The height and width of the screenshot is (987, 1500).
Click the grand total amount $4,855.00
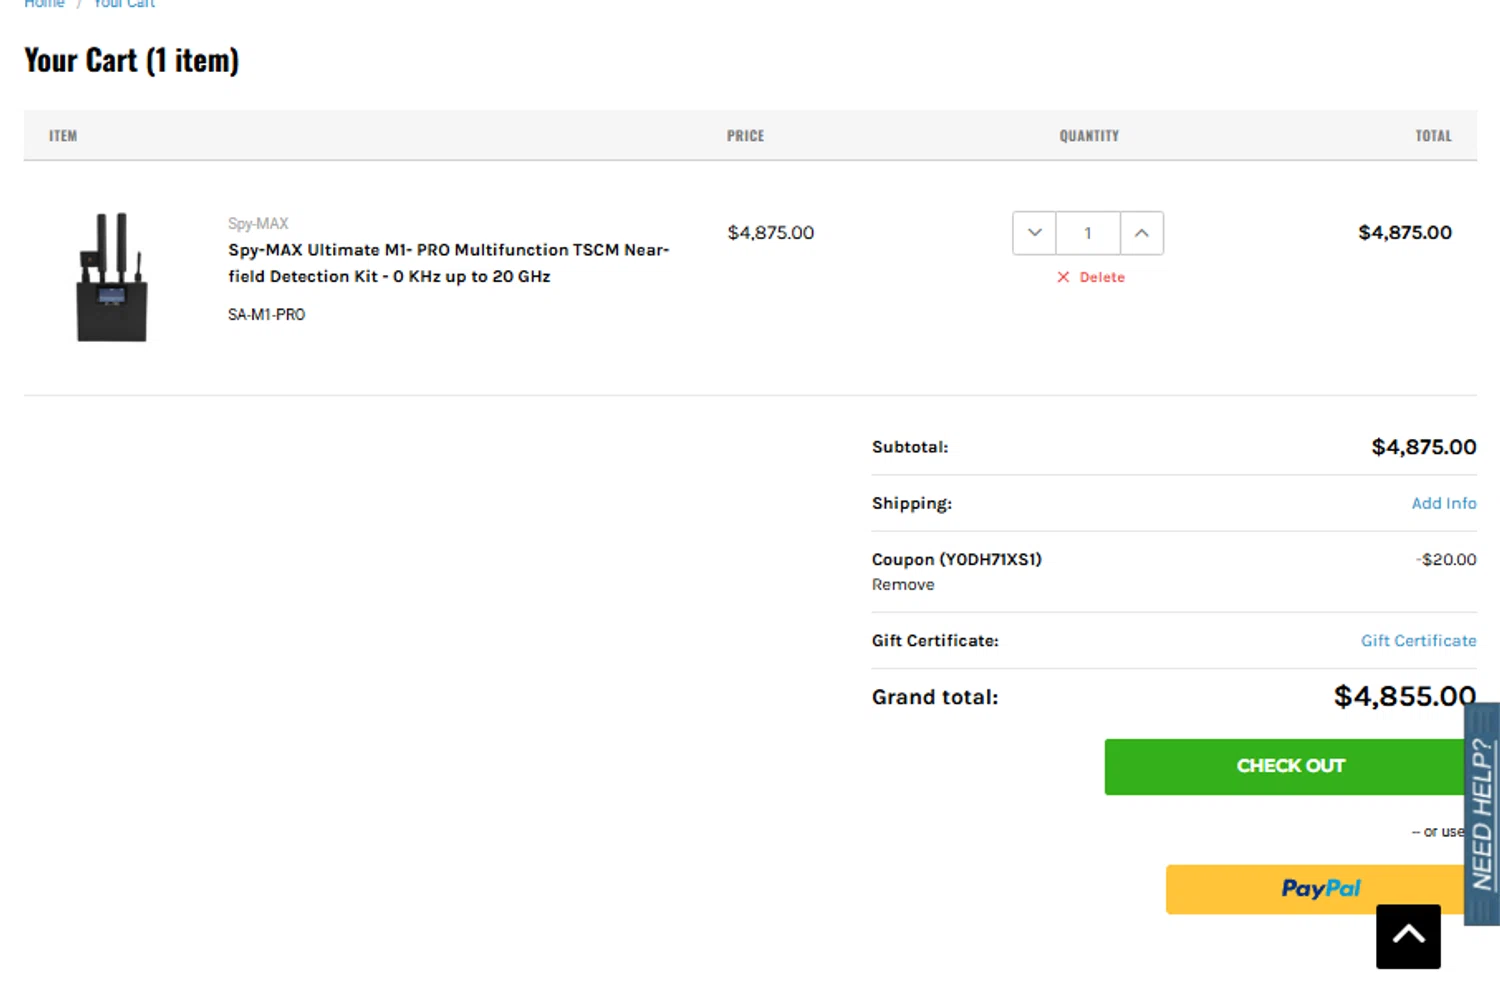point(1404,696)
